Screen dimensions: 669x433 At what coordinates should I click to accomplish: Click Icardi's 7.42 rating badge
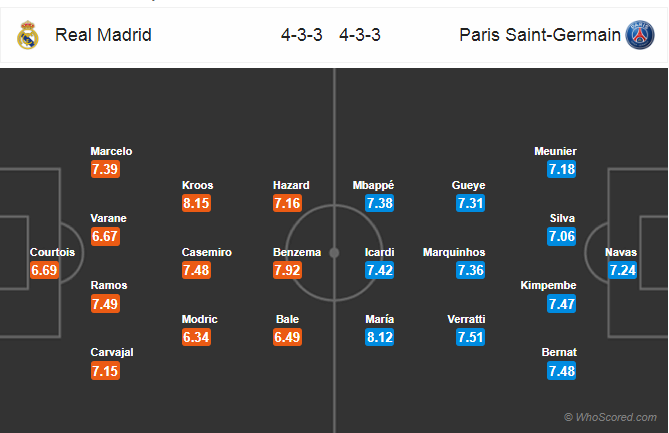coord(379,270)
